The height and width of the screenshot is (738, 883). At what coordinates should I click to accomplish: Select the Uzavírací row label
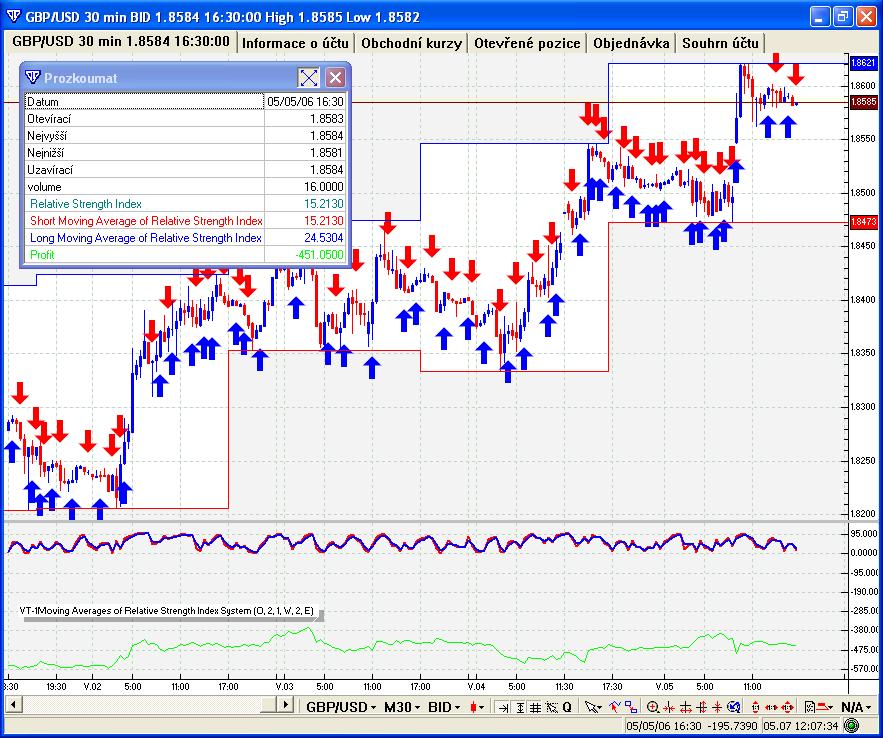tap(50, 169)
